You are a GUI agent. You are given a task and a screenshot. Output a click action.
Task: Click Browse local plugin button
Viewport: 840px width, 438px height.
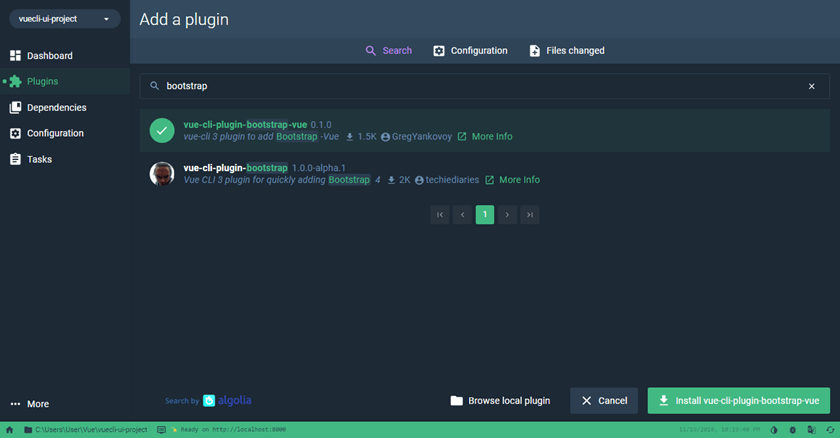point(500,401)
